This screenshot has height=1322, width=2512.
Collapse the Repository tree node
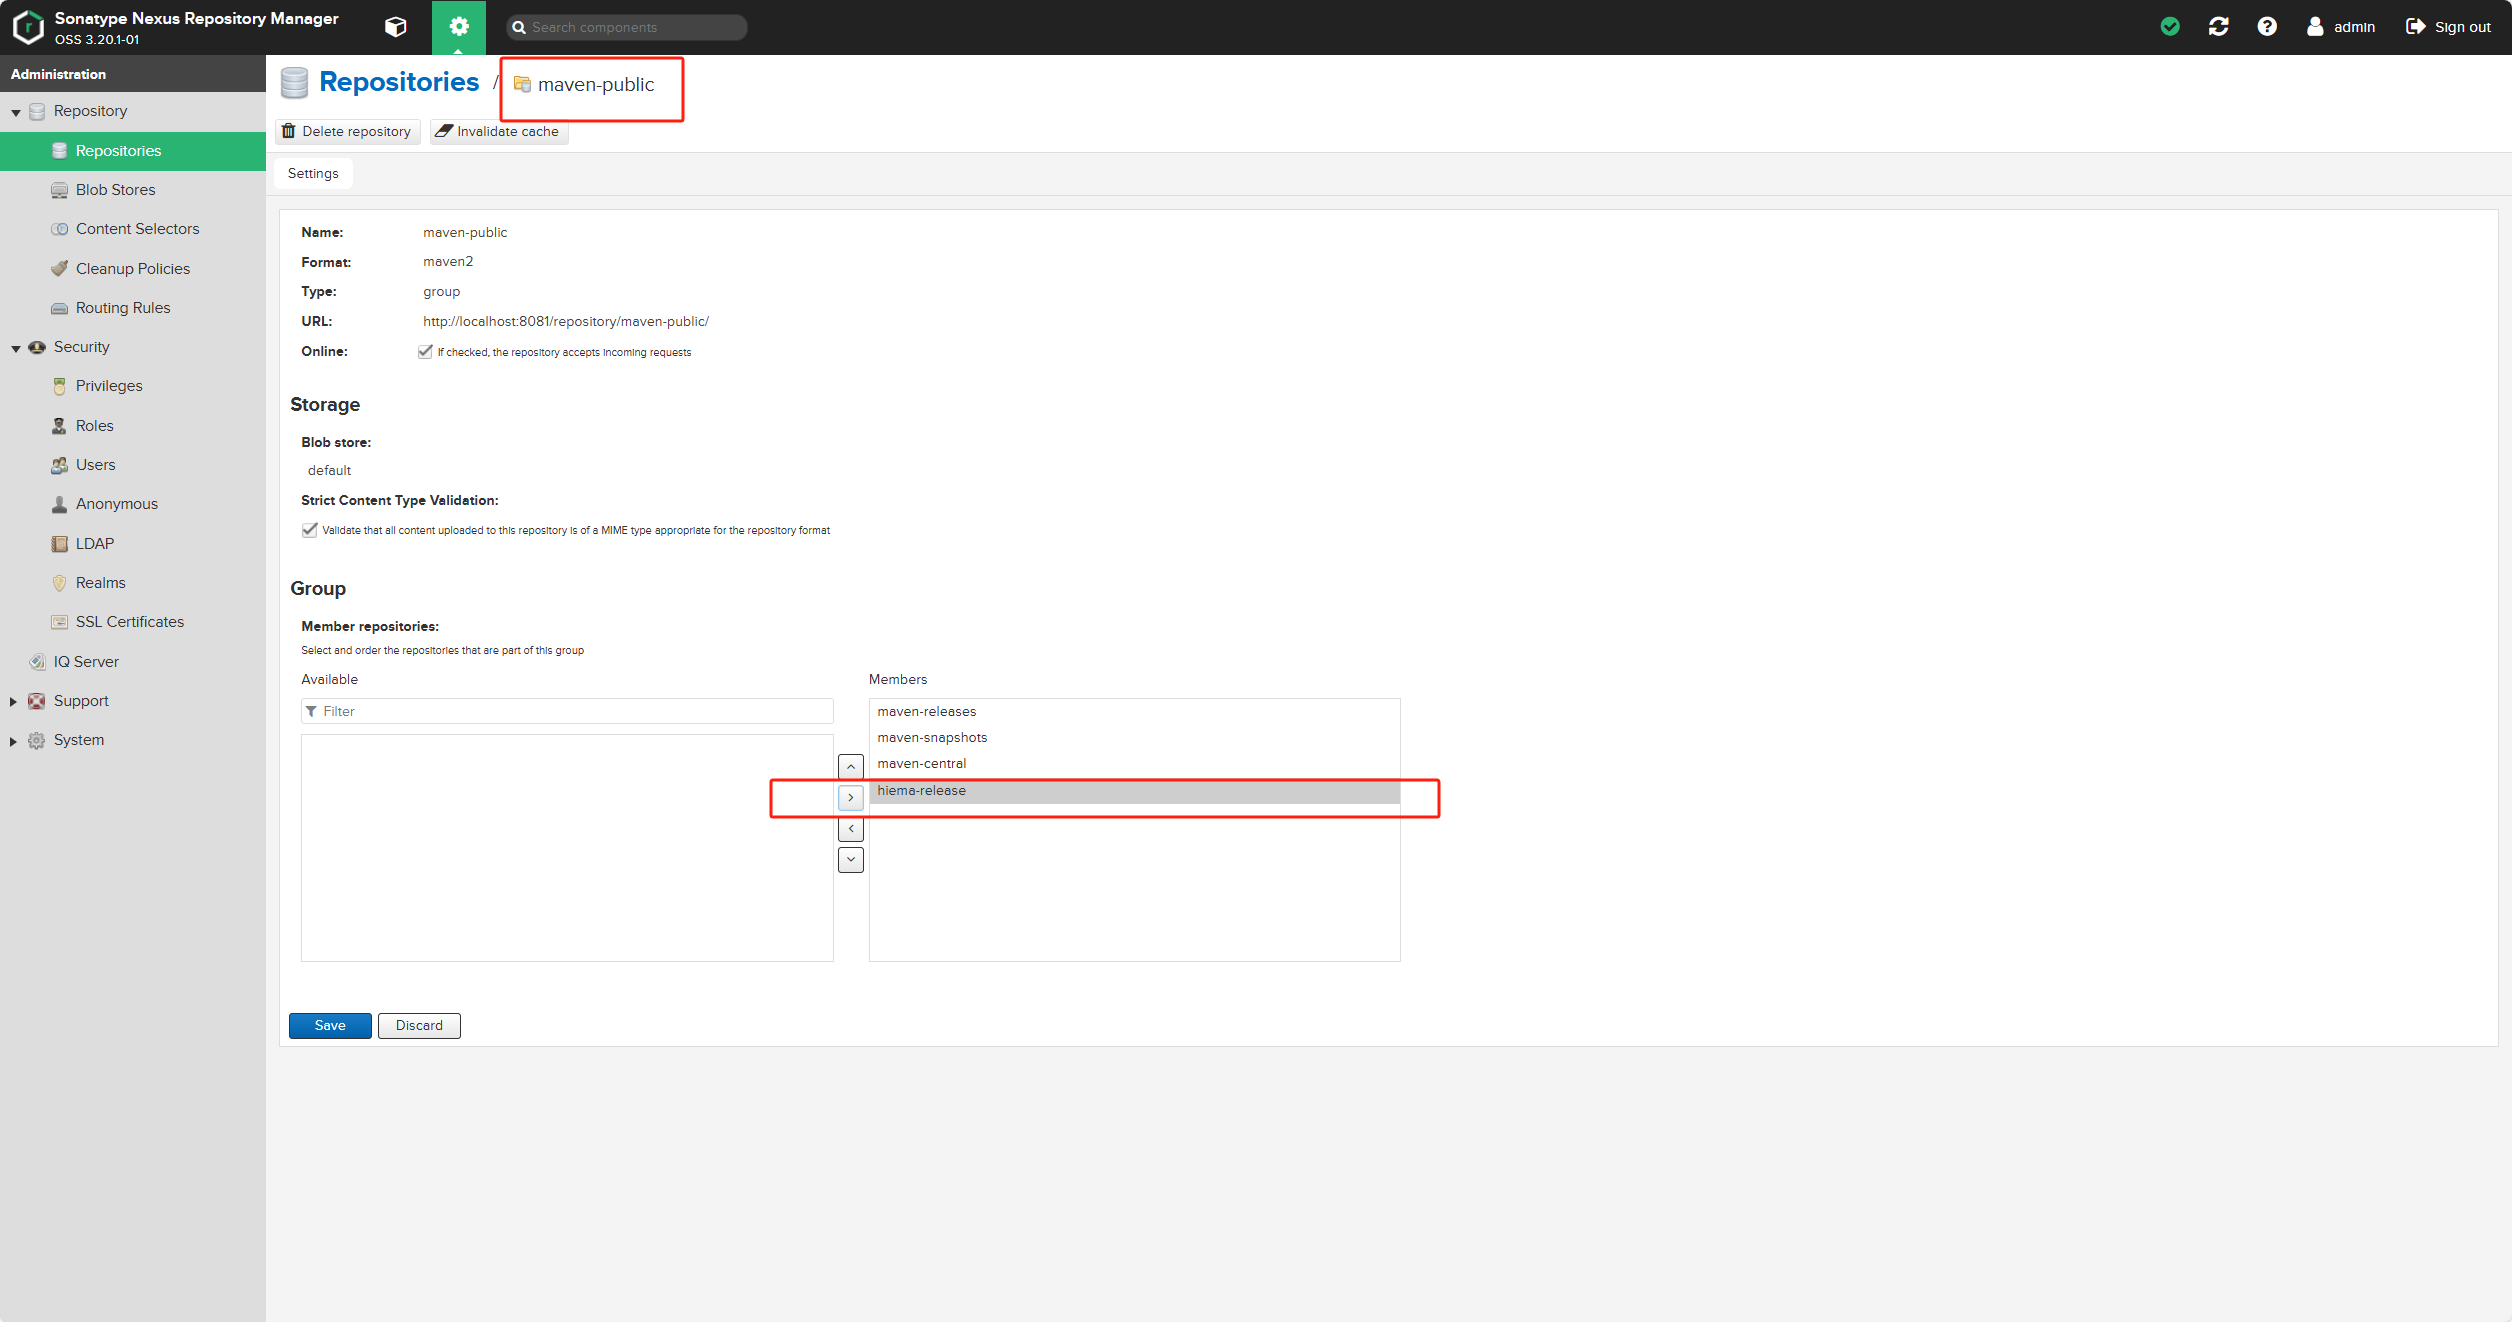(x=16, y=112)
